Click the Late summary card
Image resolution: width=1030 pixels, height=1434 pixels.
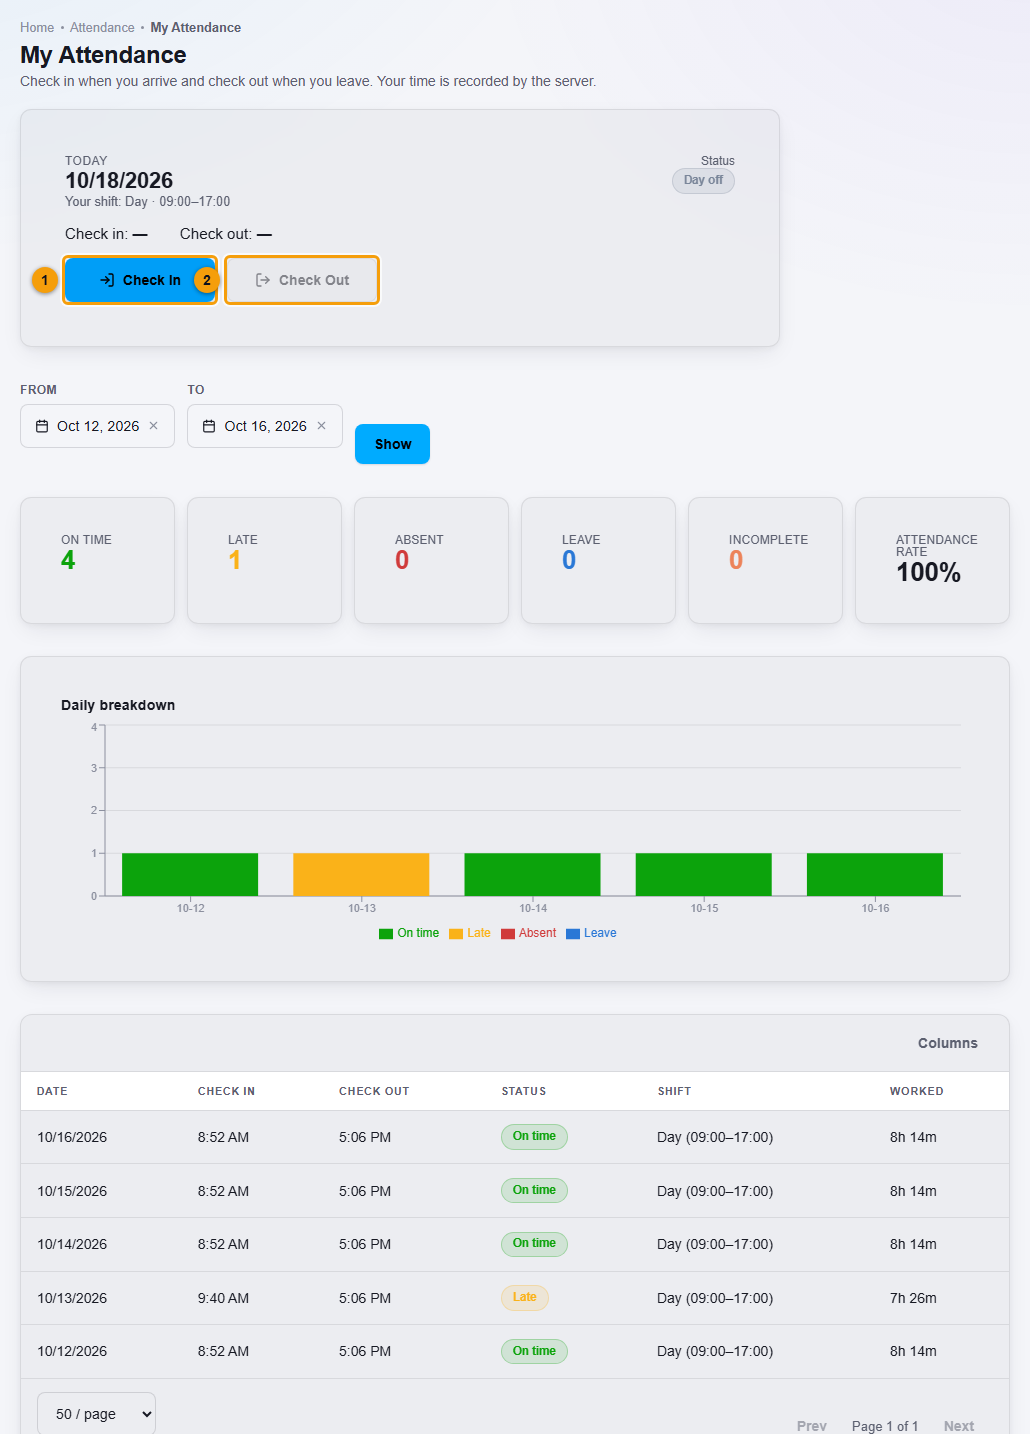(x=264, y=560)
